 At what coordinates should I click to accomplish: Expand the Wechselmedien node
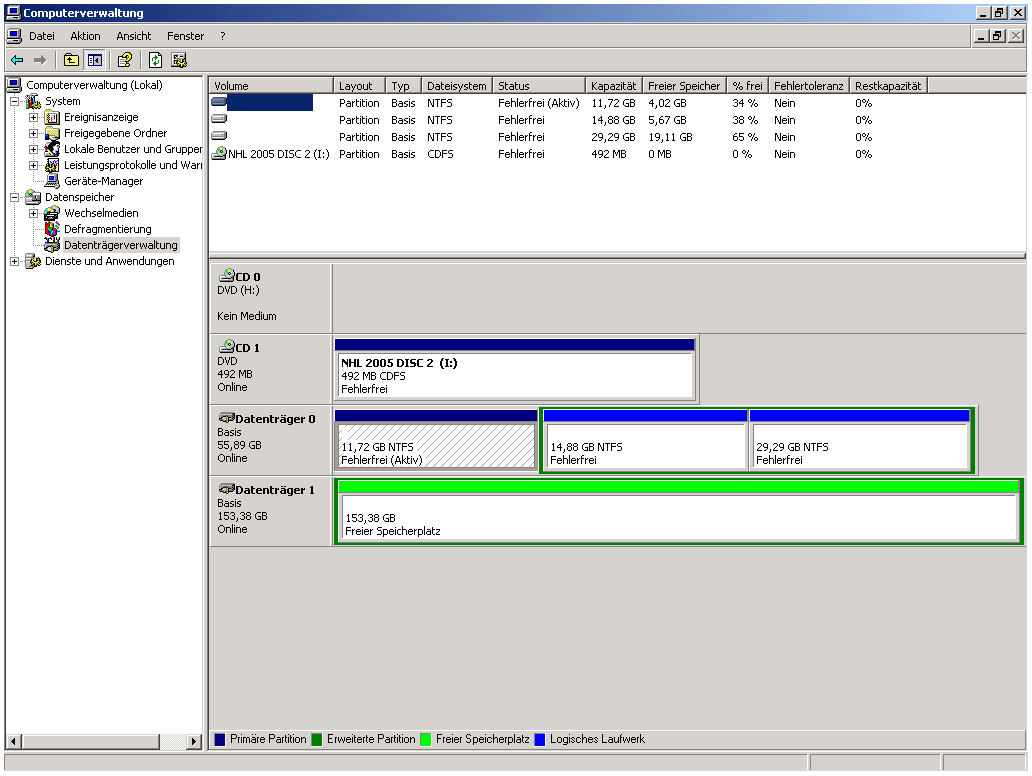coord(34,213)
